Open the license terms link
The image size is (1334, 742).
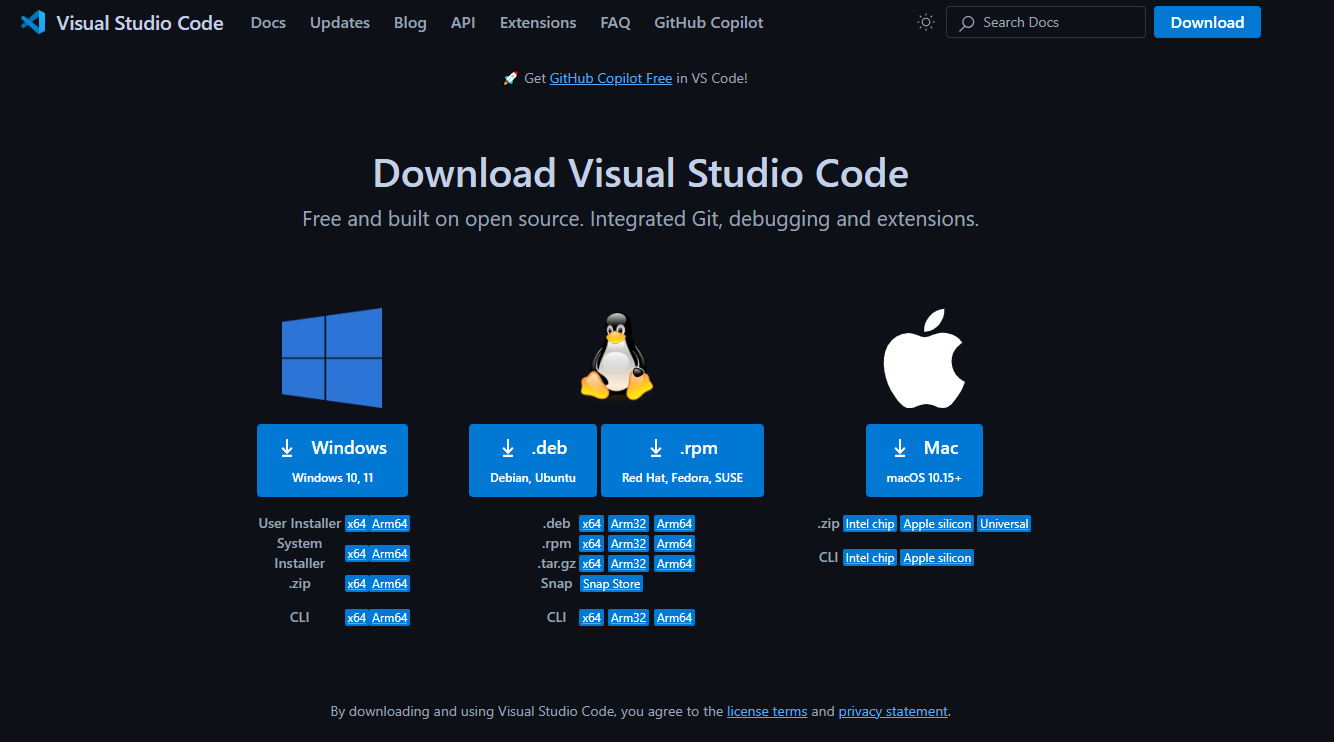click(x=767, y=712)
